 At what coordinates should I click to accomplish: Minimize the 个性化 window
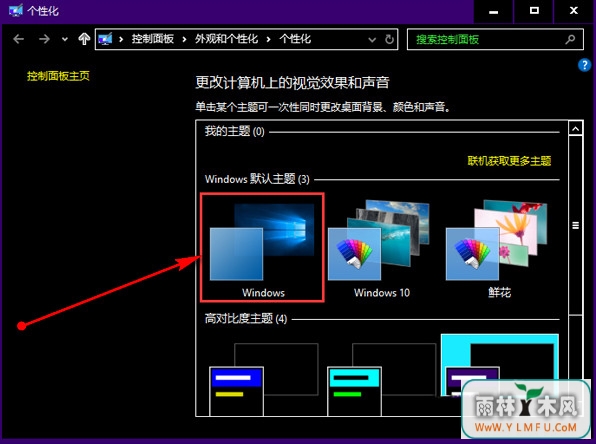493,11
